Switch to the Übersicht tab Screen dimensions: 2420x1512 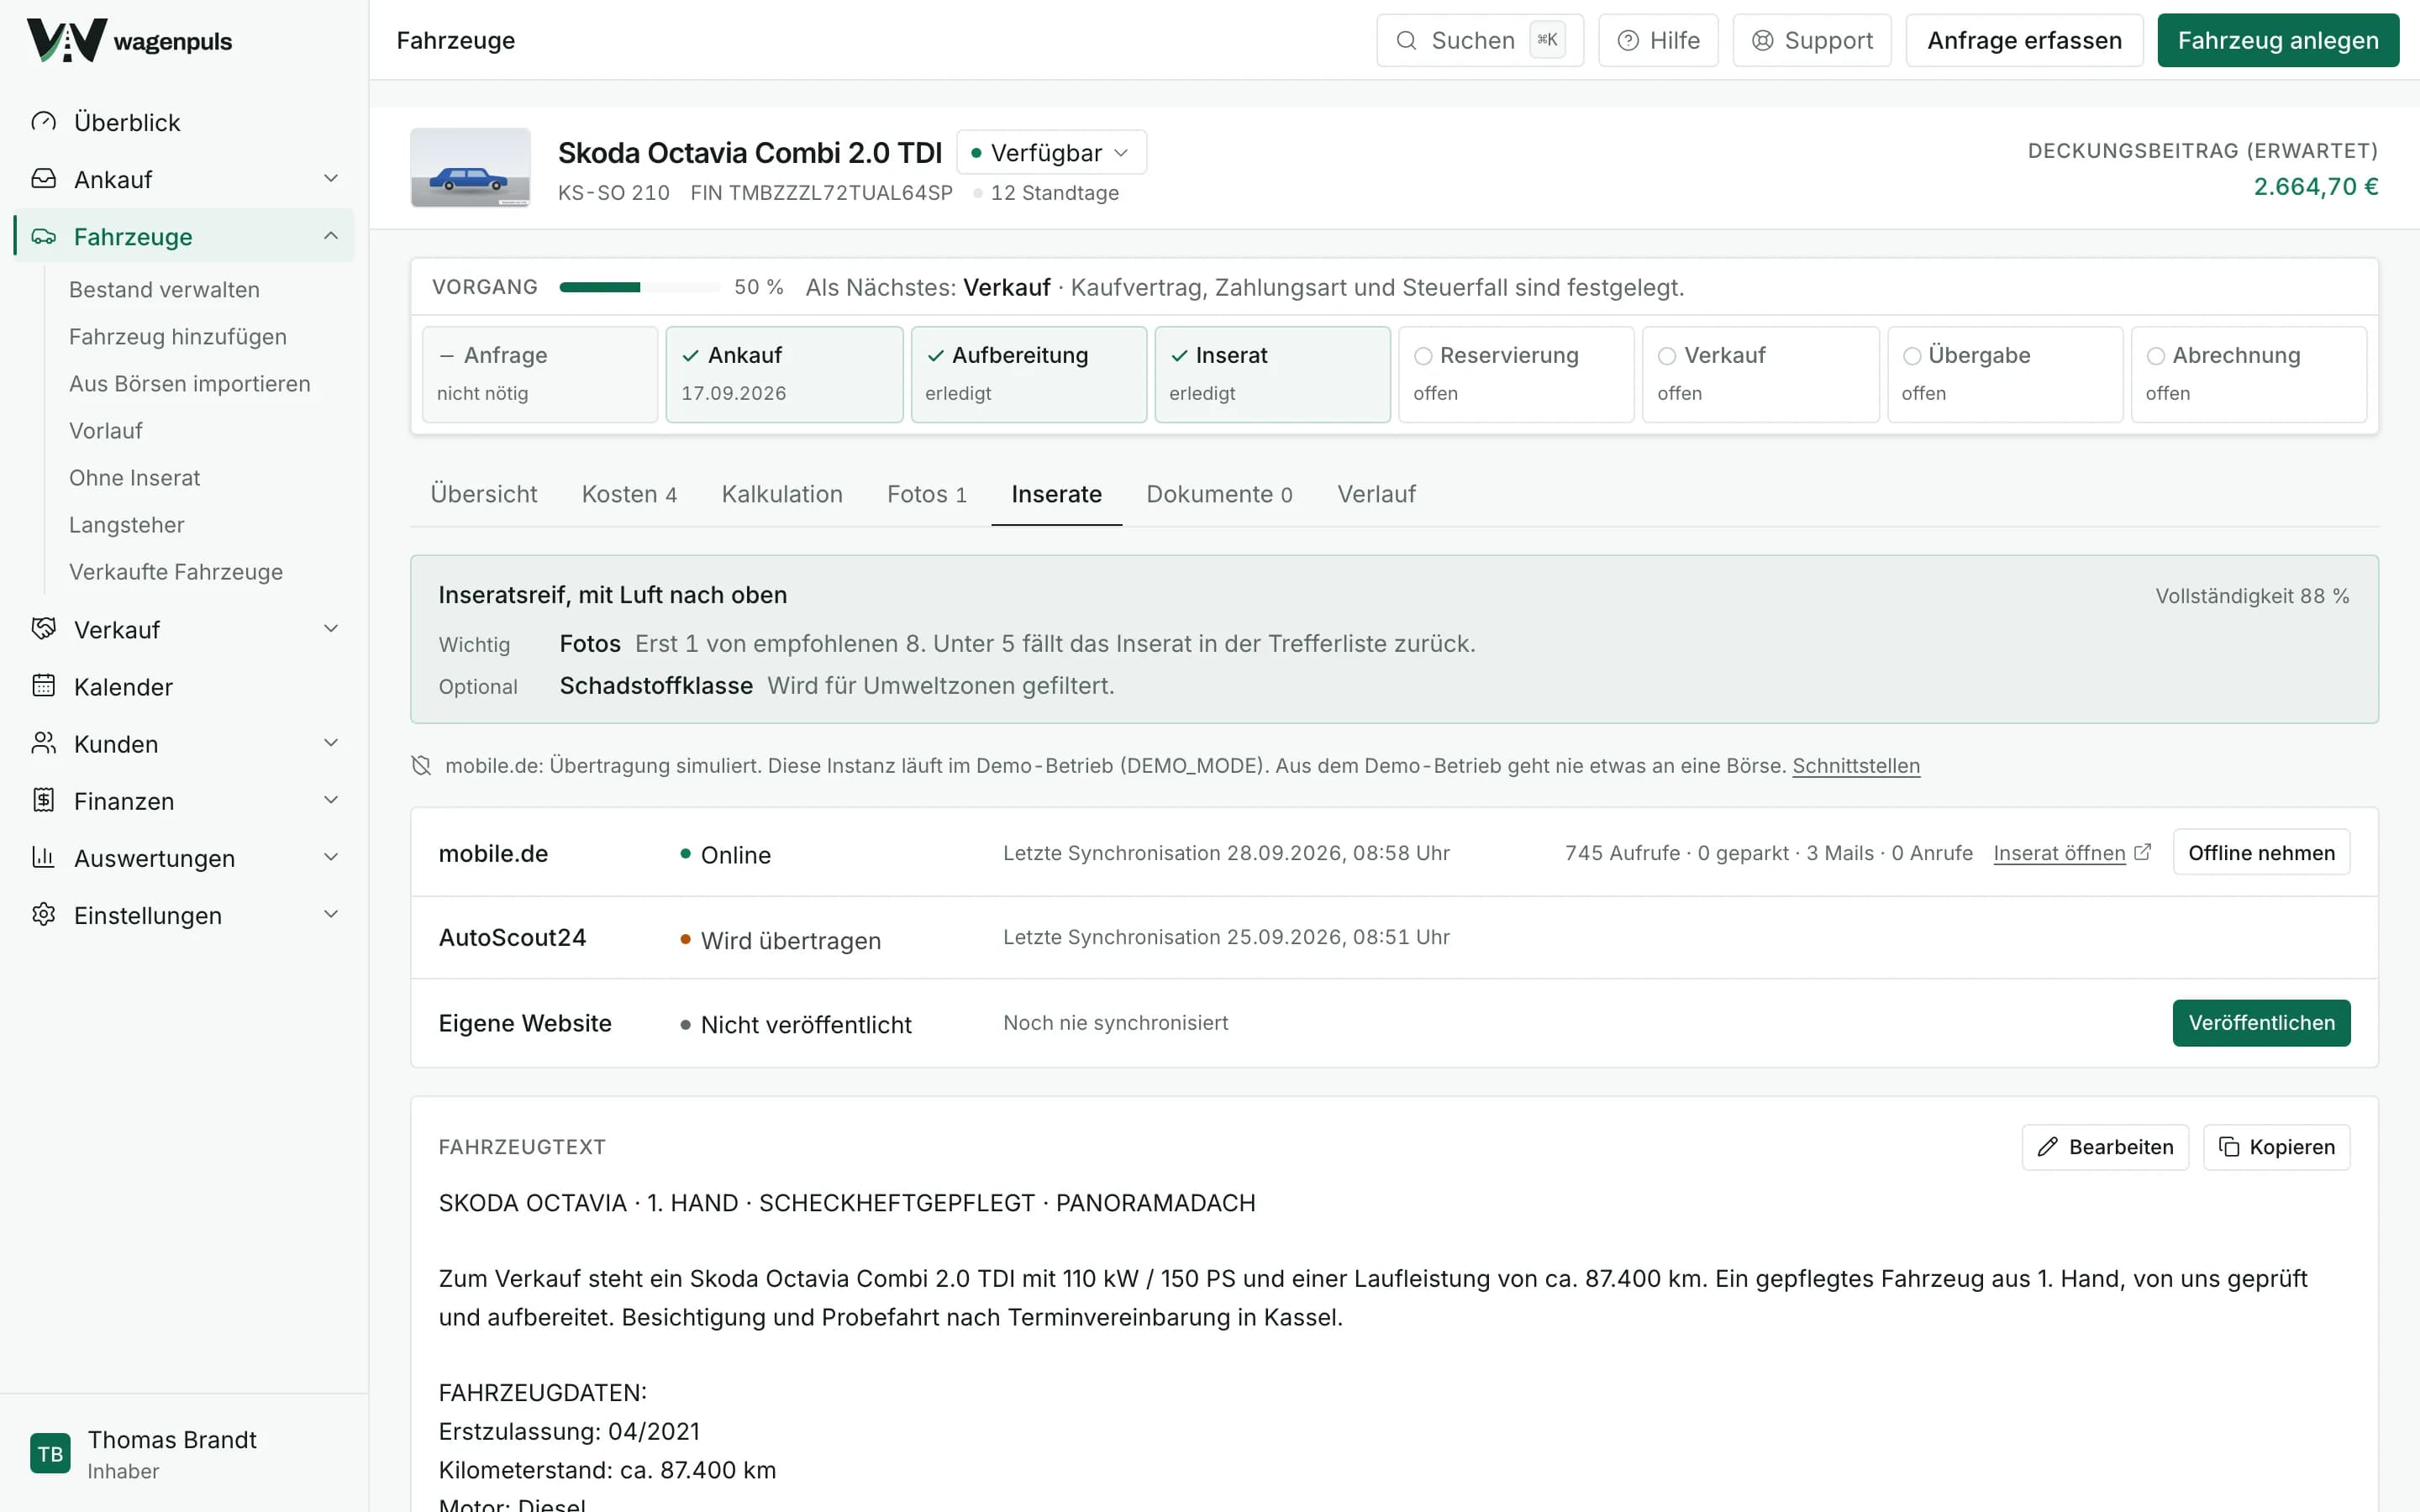click(x=484, y=494)
